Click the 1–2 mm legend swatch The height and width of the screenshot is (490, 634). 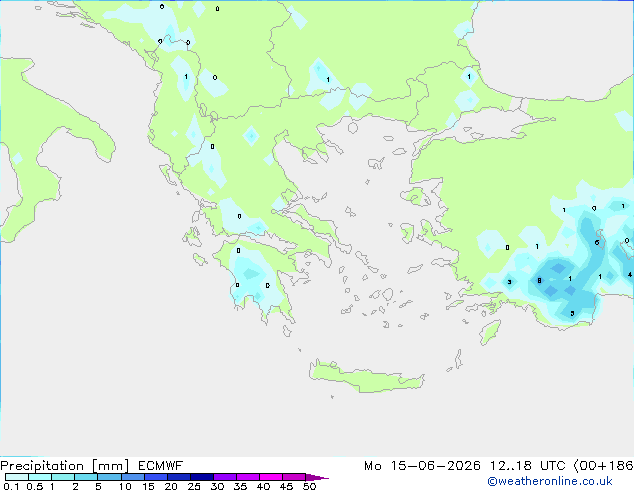(63, 477)
